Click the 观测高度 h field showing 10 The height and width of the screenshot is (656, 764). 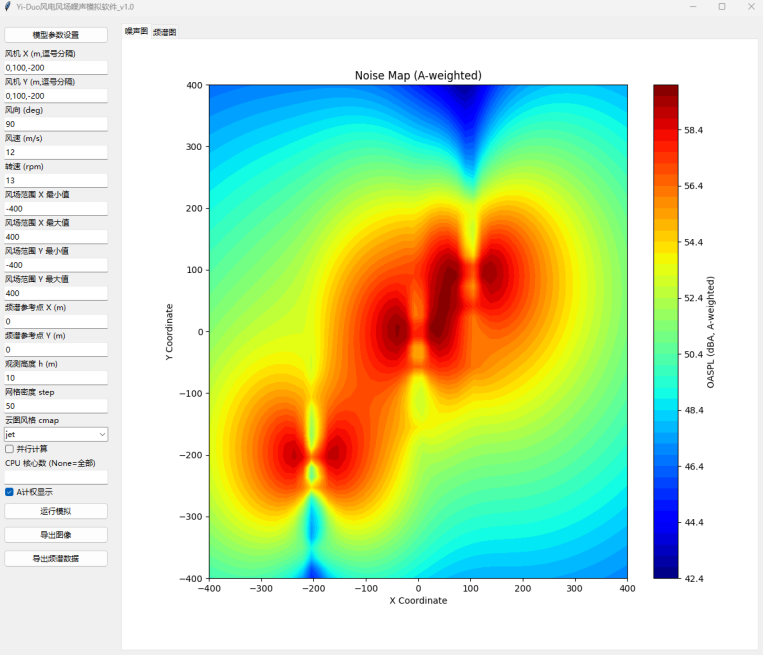(x=56, y=378)
